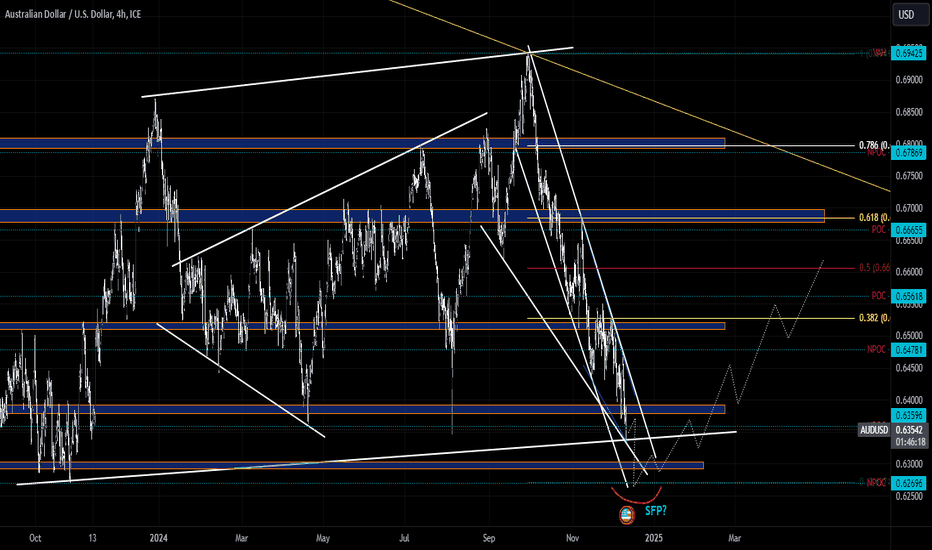Select the 'SFP?' text annotation
This screenshot has height=550, width=932.
[656, 510]
